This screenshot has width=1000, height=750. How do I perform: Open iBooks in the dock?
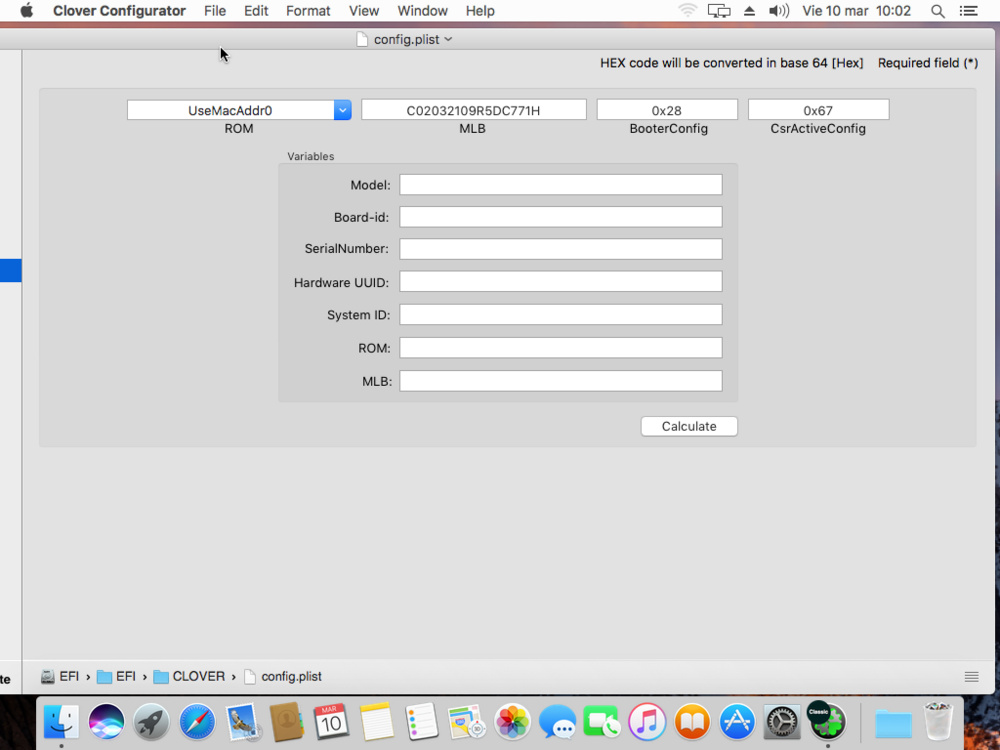692,721
